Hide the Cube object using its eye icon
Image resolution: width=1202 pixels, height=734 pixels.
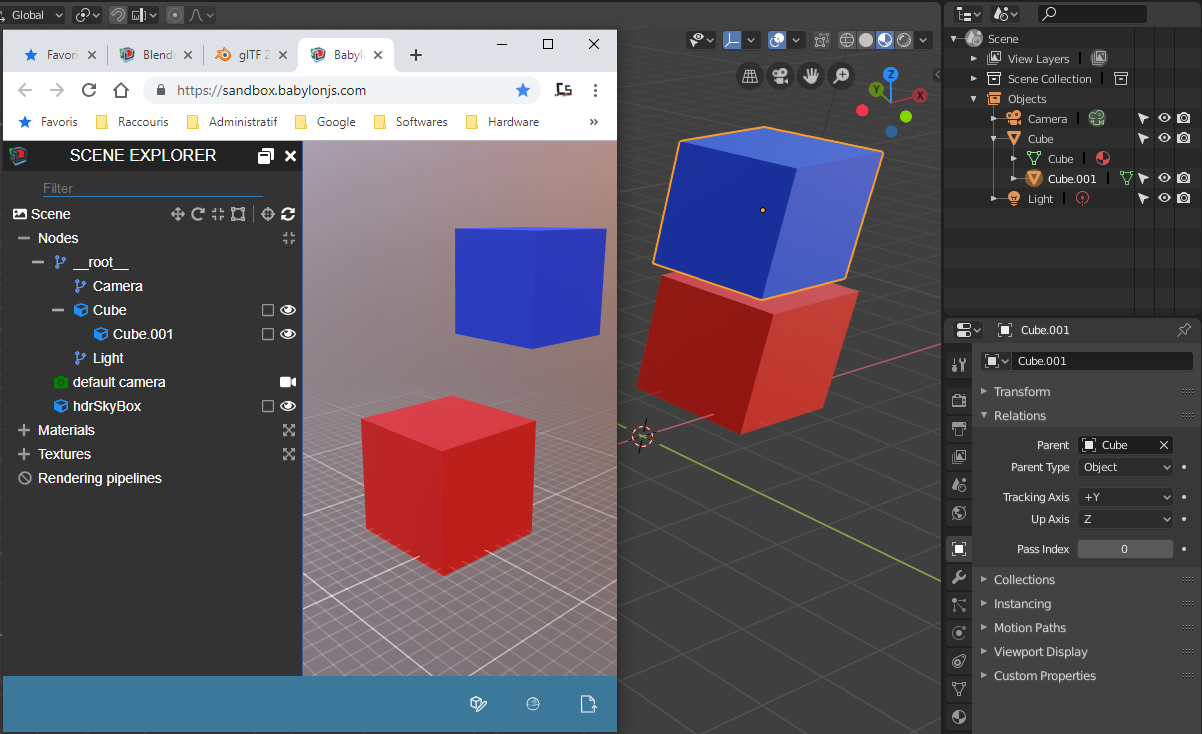(1164, 138)
